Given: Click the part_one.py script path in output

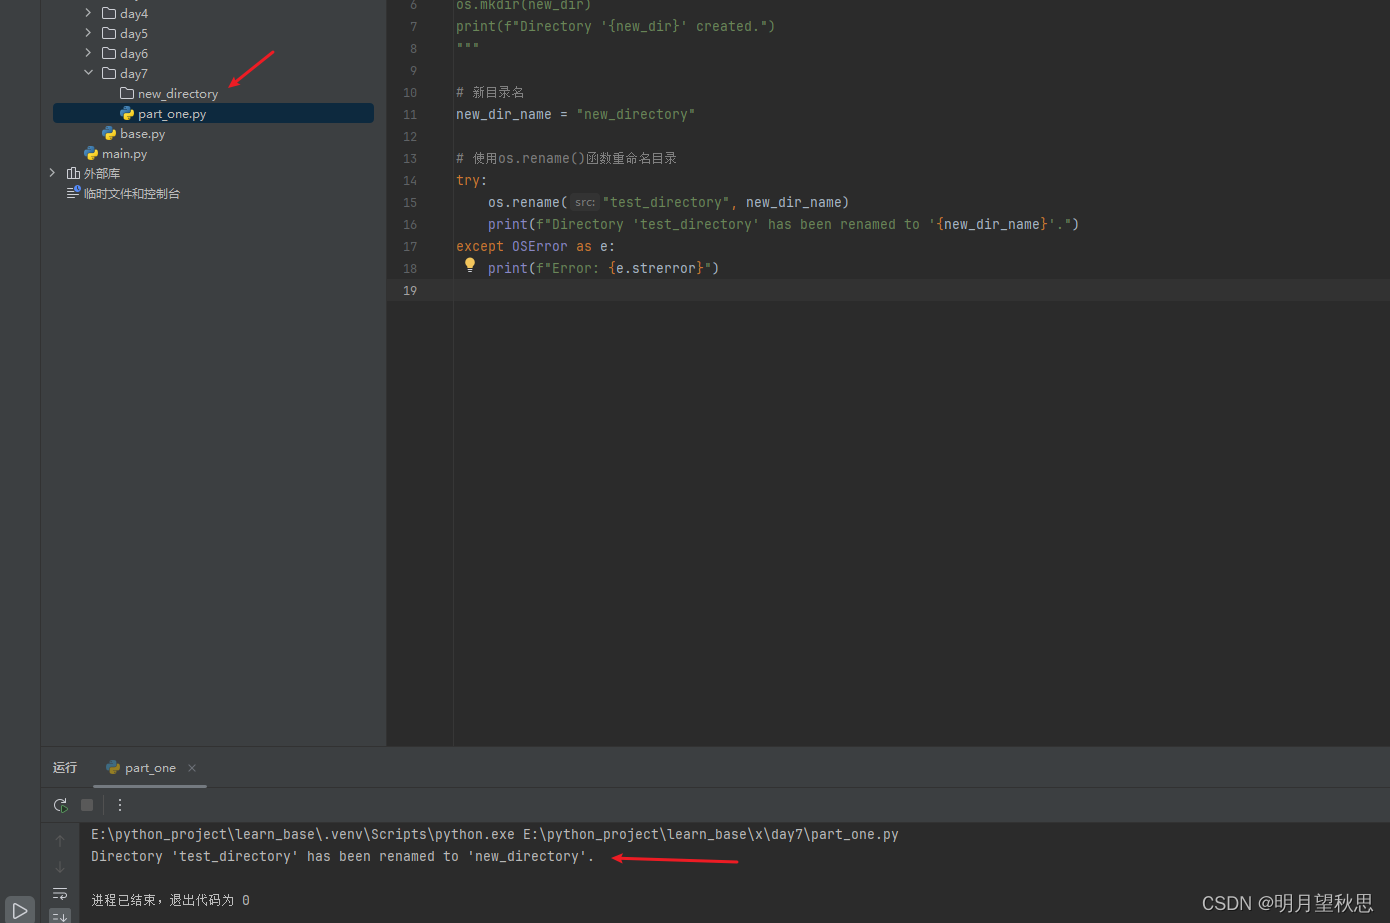Looking at the screenshot, I should pos(711,834).
